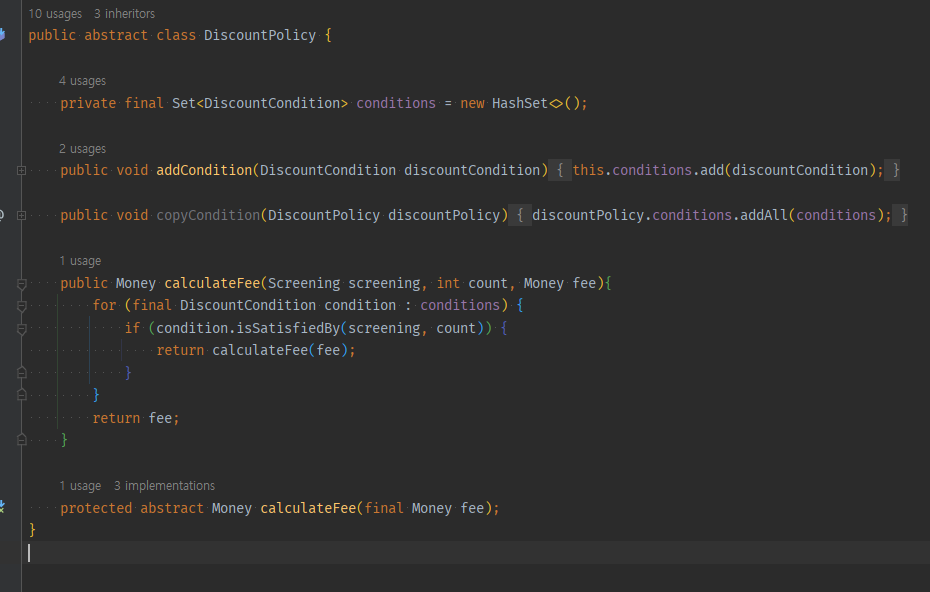The image size is (930, 592).
Task: Click the 'abstract' keyword in class declaration
Action: coord(116,36)
